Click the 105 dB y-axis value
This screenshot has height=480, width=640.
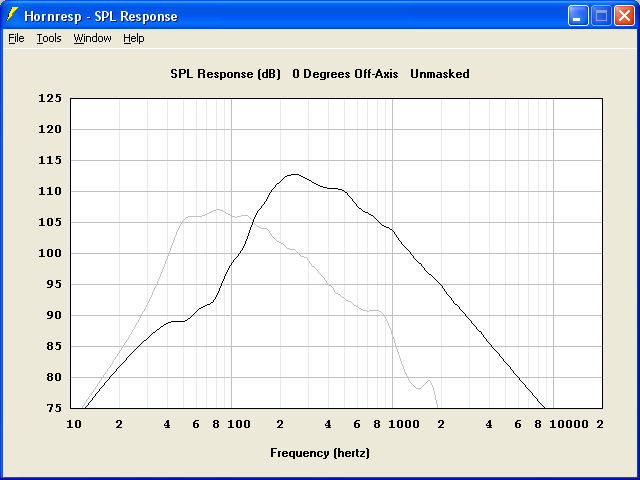(x=50, y=222)
